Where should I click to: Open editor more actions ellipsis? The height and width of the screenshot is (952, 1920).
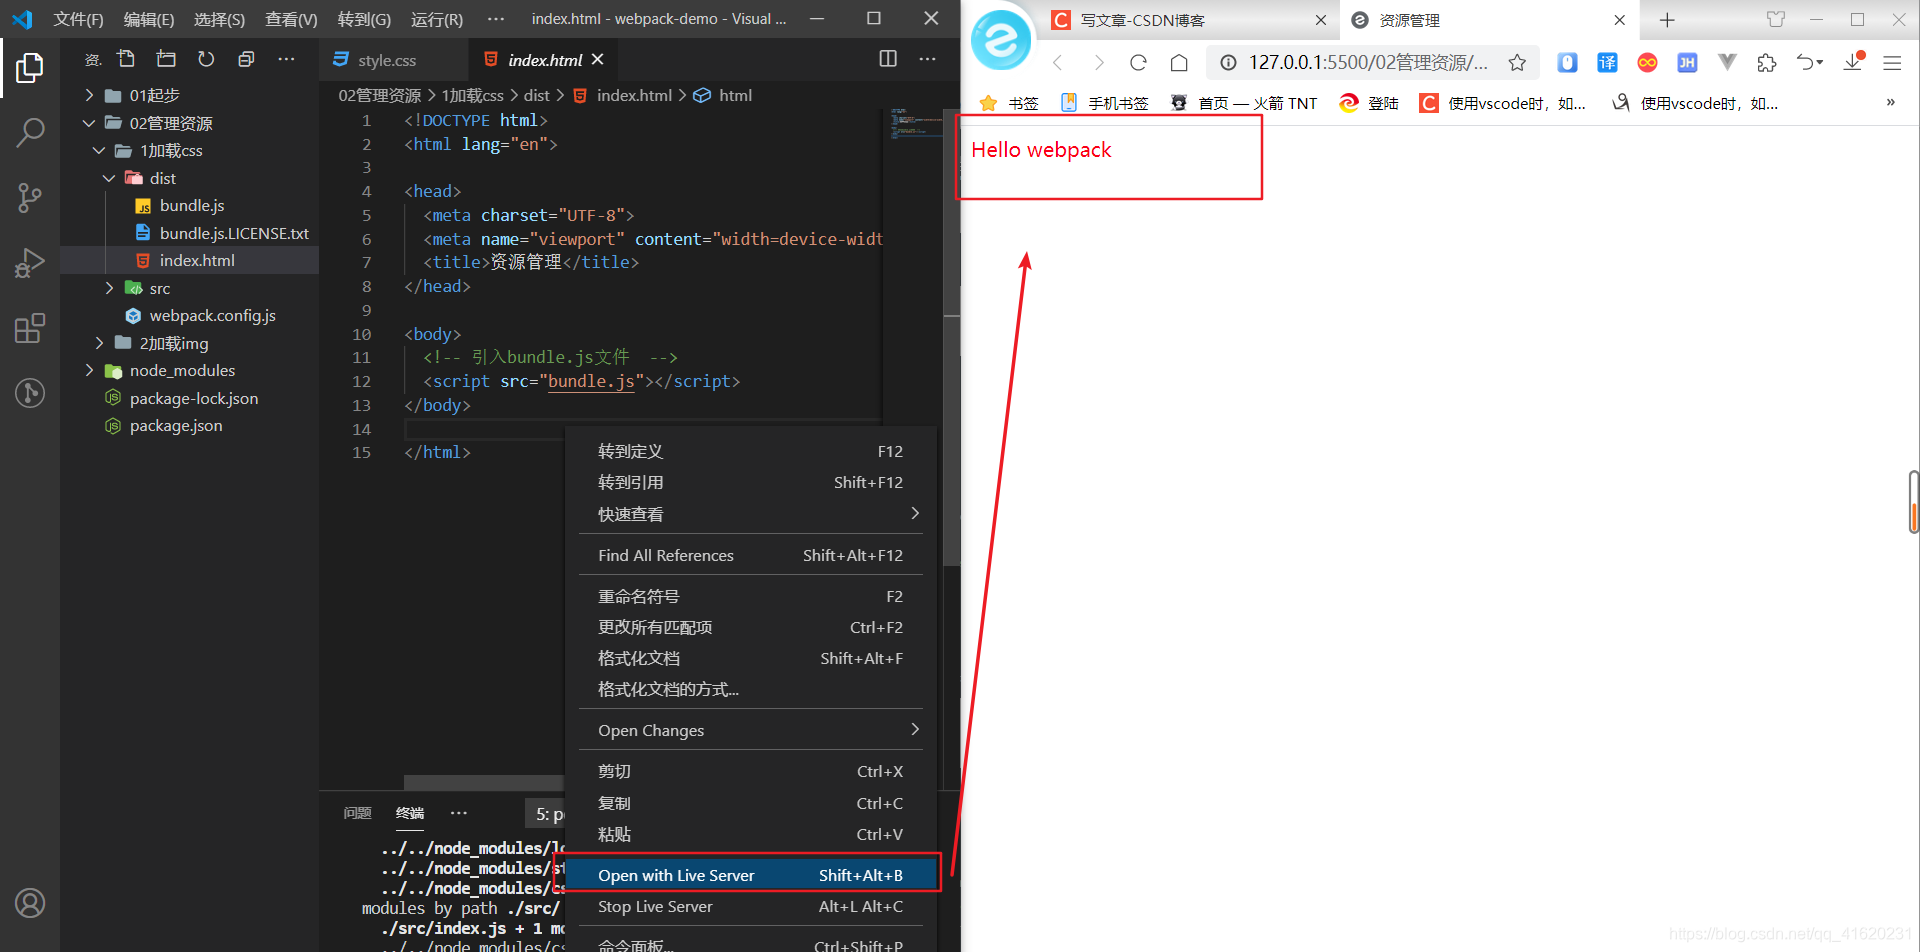tap(928, 59)
